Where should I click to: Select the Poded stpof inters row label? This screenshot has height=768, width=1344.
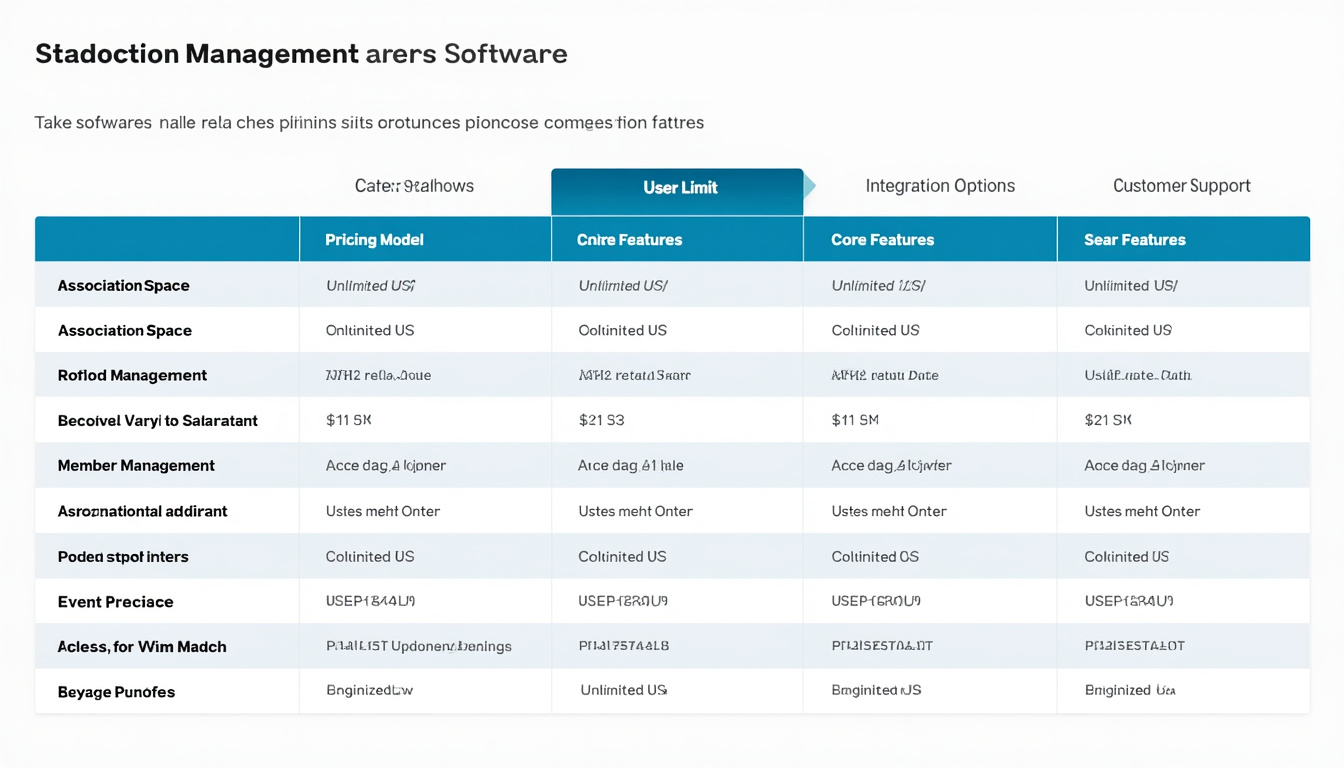click(x=123, y=557)
